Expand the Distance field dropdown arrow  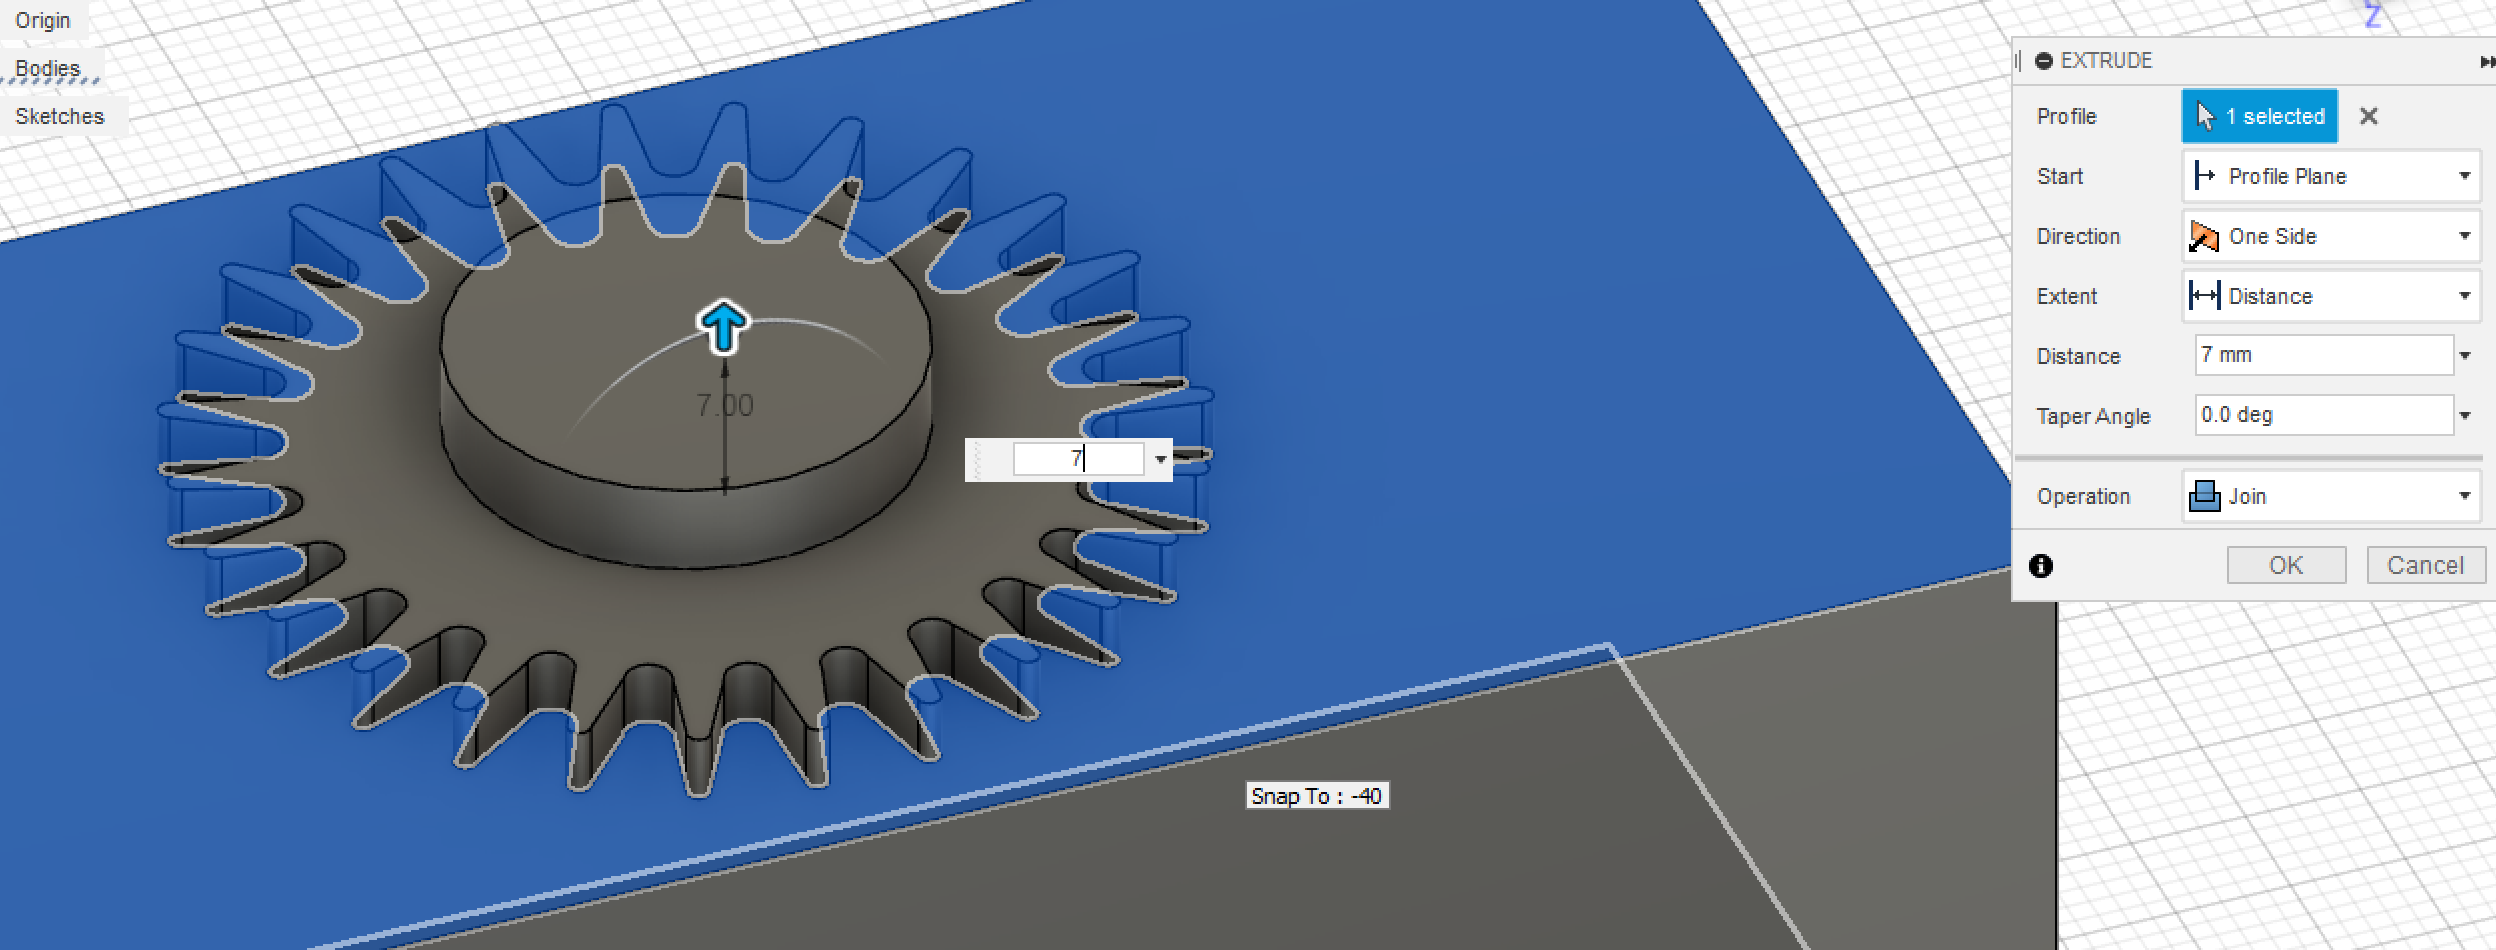coord(2465,356)
